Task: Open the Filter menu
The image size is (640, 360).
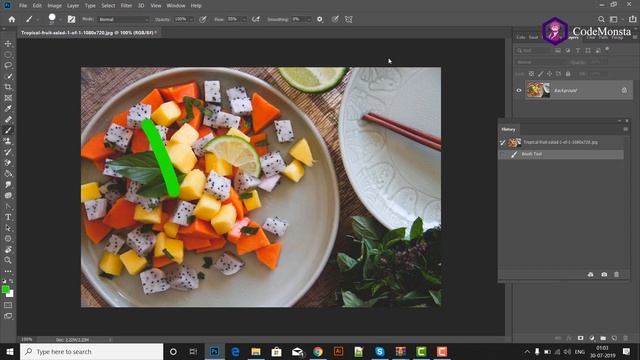Action: tap(127, 6)
